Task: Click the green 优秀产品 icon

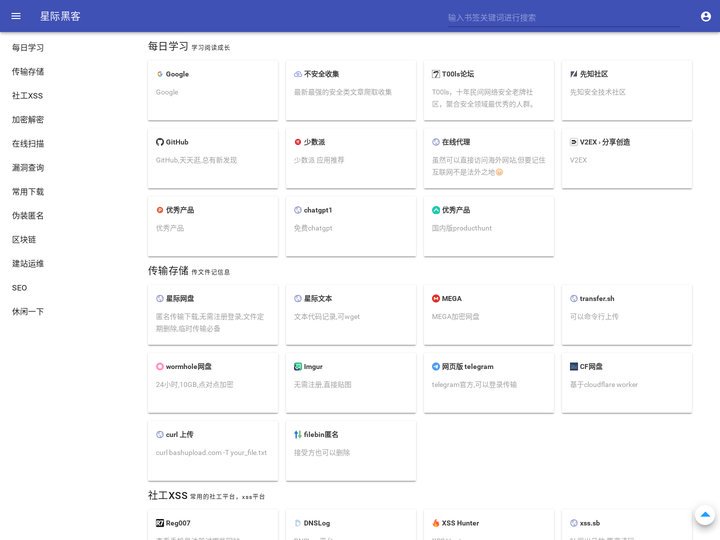Action: tap(436, 210)
